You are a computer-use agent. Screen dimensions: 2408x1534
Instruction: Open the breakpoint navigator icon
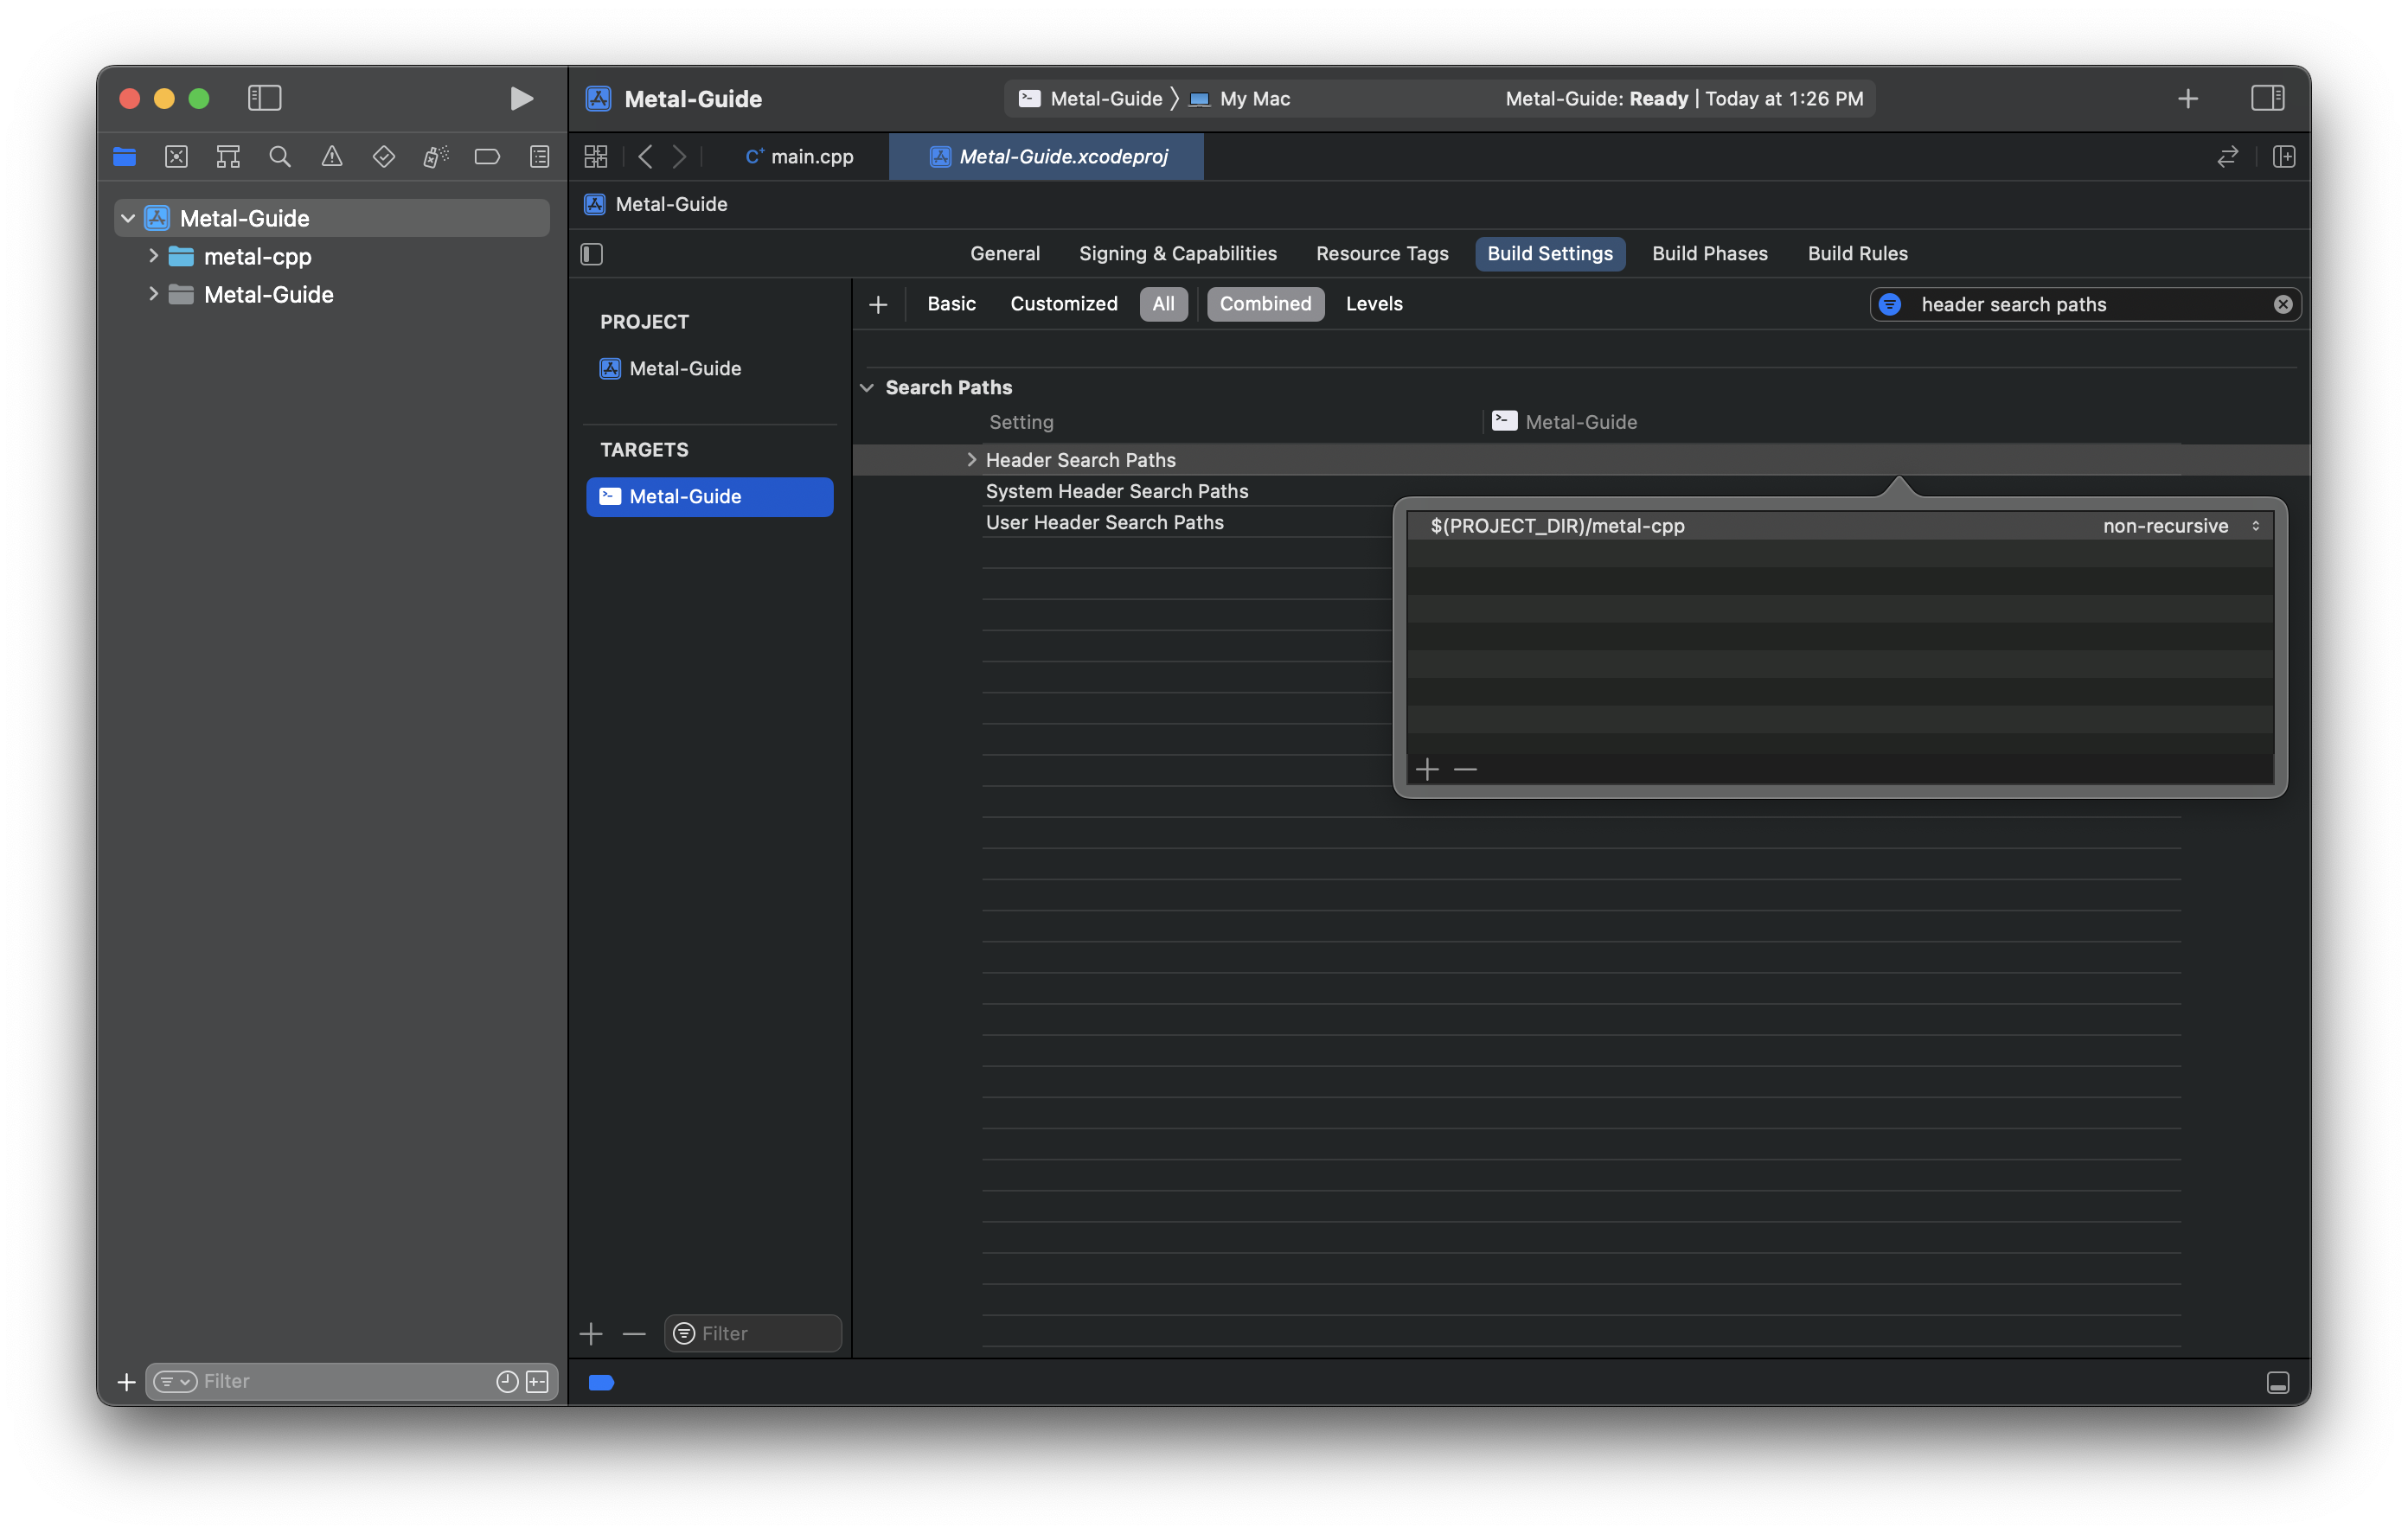tap(487, 156)
